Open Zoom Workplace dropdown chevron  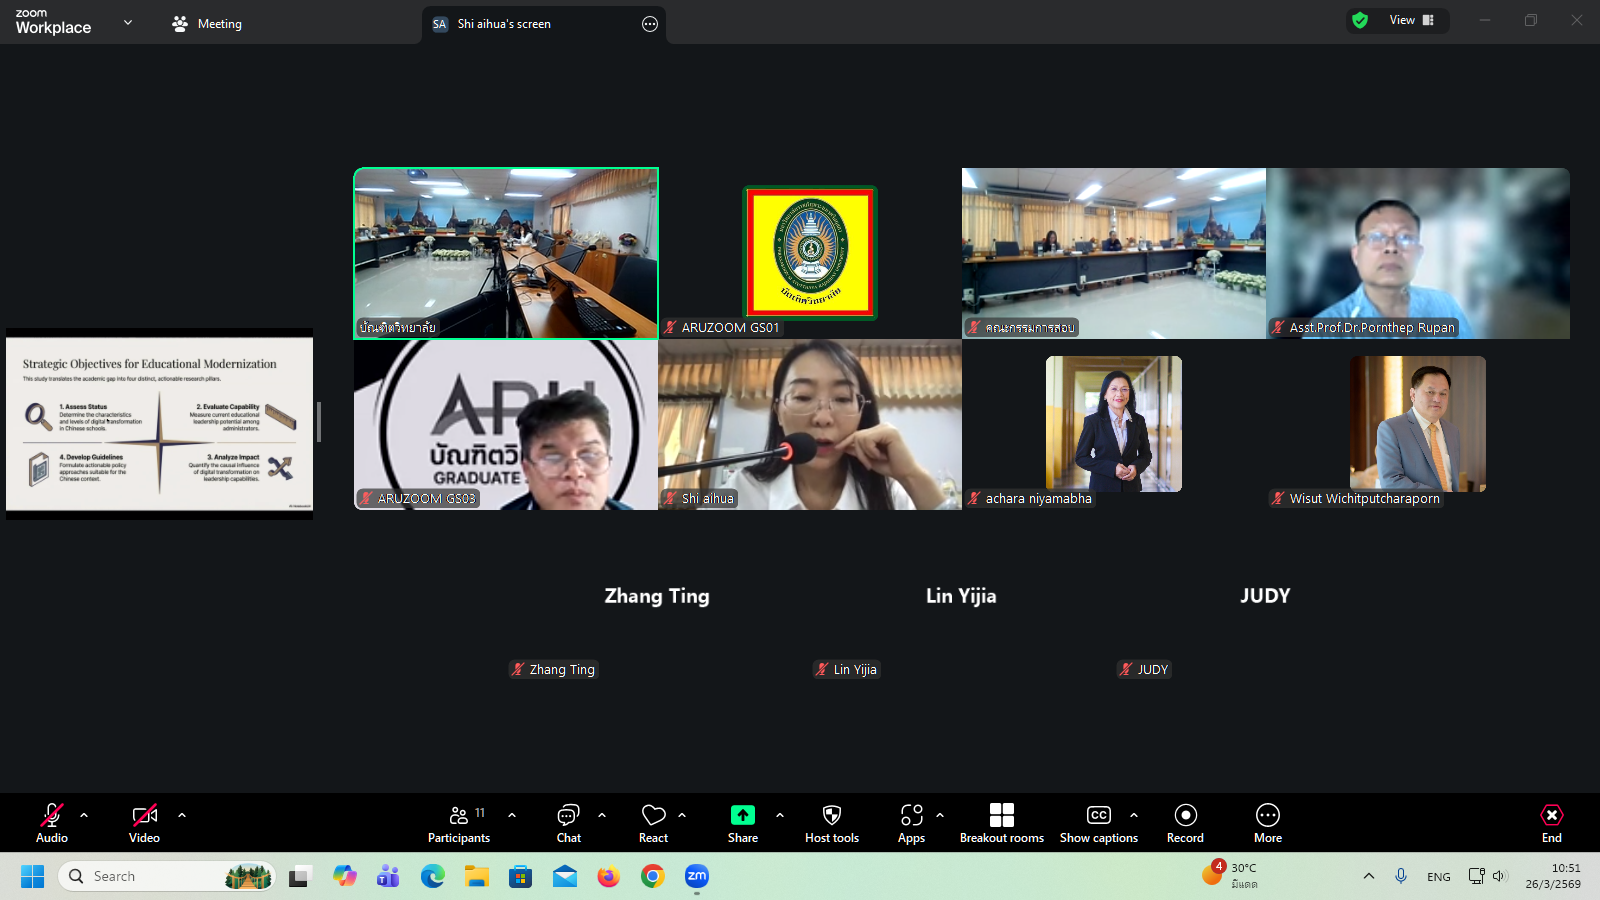point(128,22)
